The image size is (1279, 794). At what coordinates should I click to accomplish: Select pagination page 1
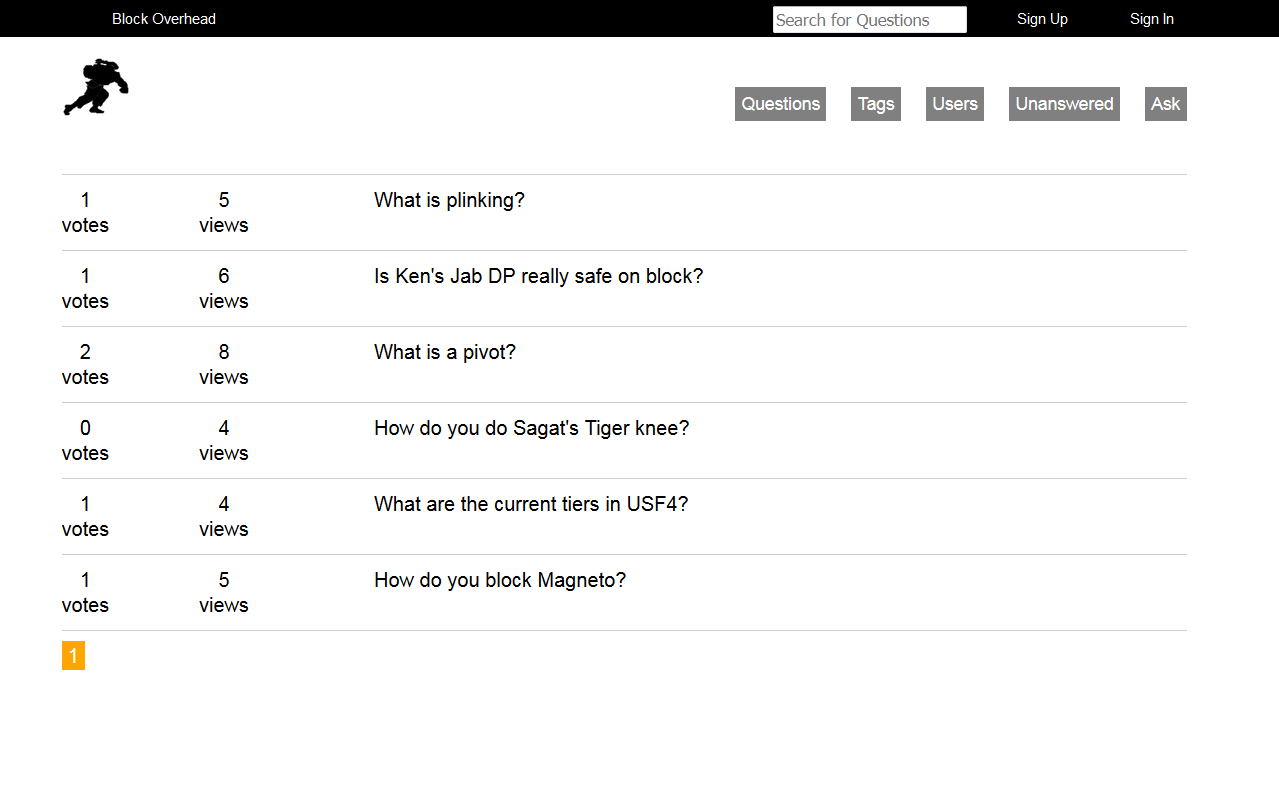coord(73,656)
